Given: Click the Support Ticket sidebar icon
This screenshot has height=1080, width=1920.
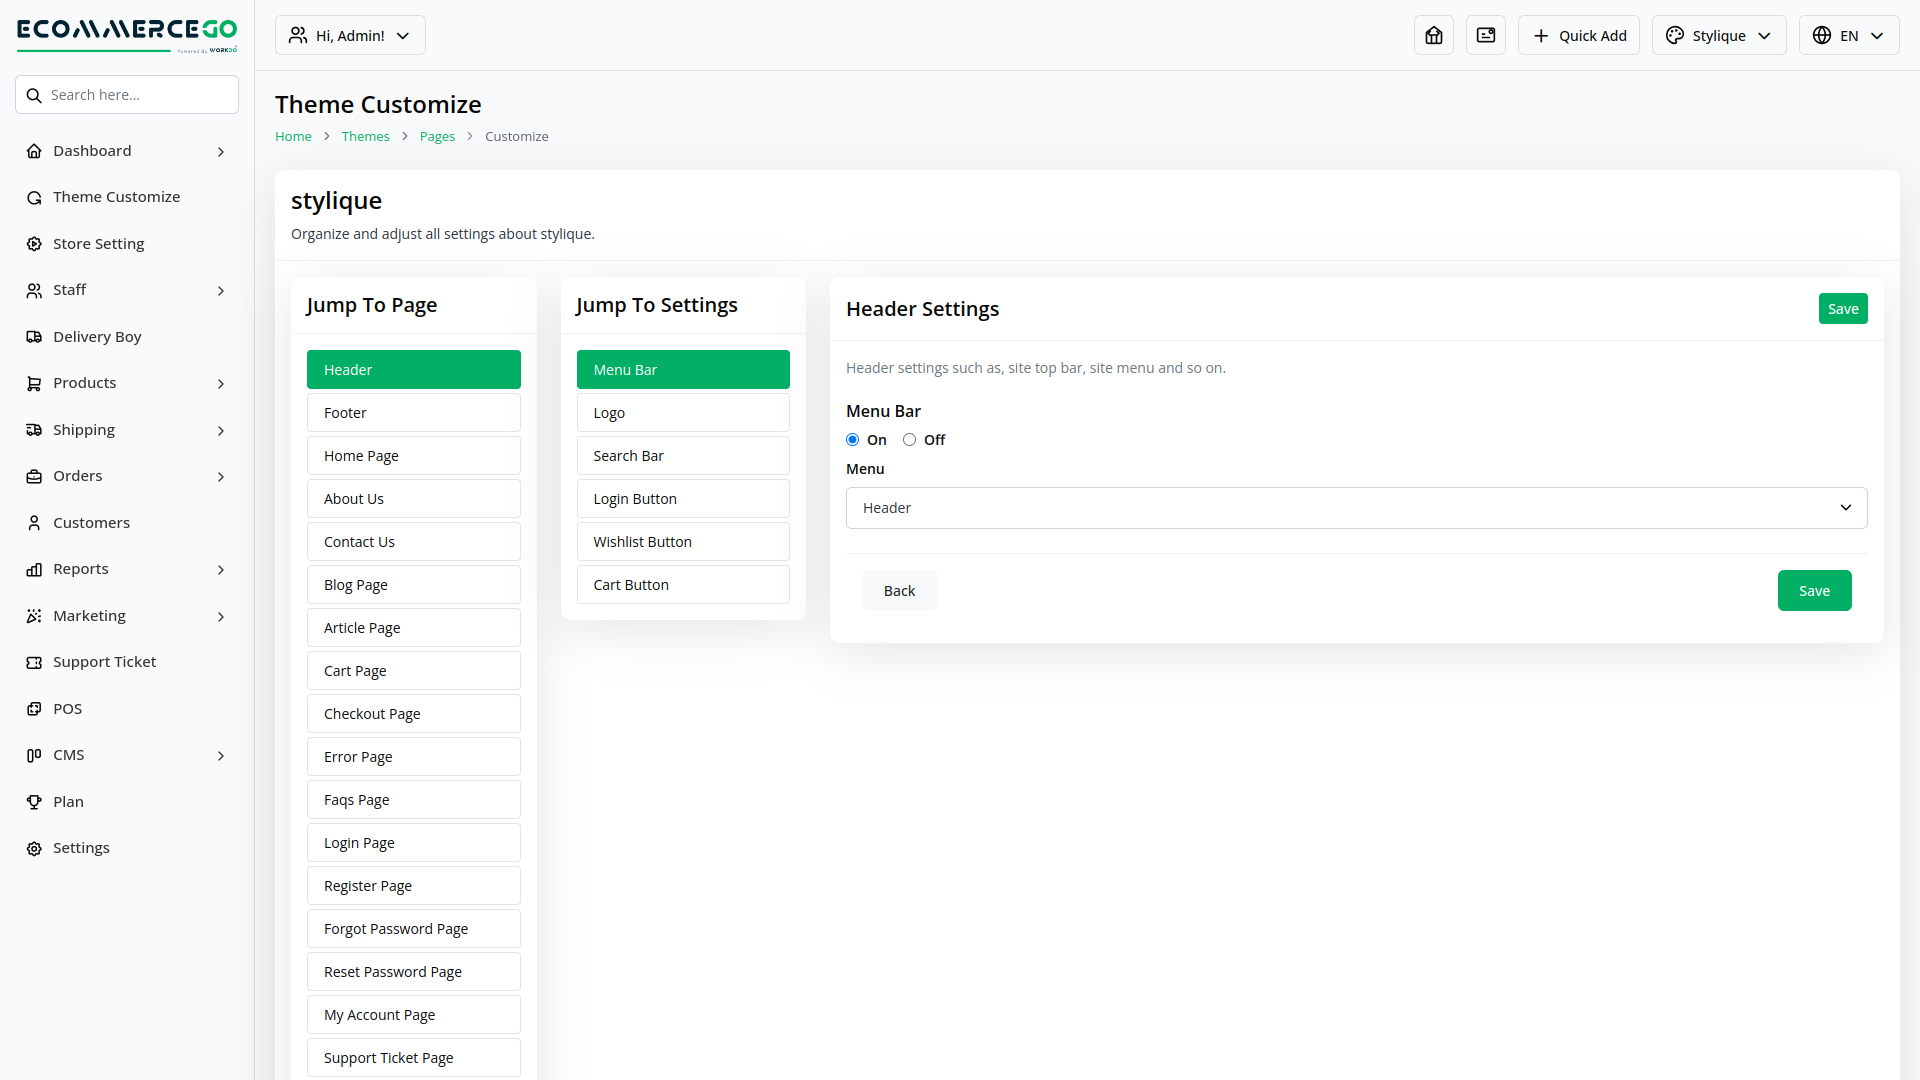Looking at the screenshot, I should 34,661.
